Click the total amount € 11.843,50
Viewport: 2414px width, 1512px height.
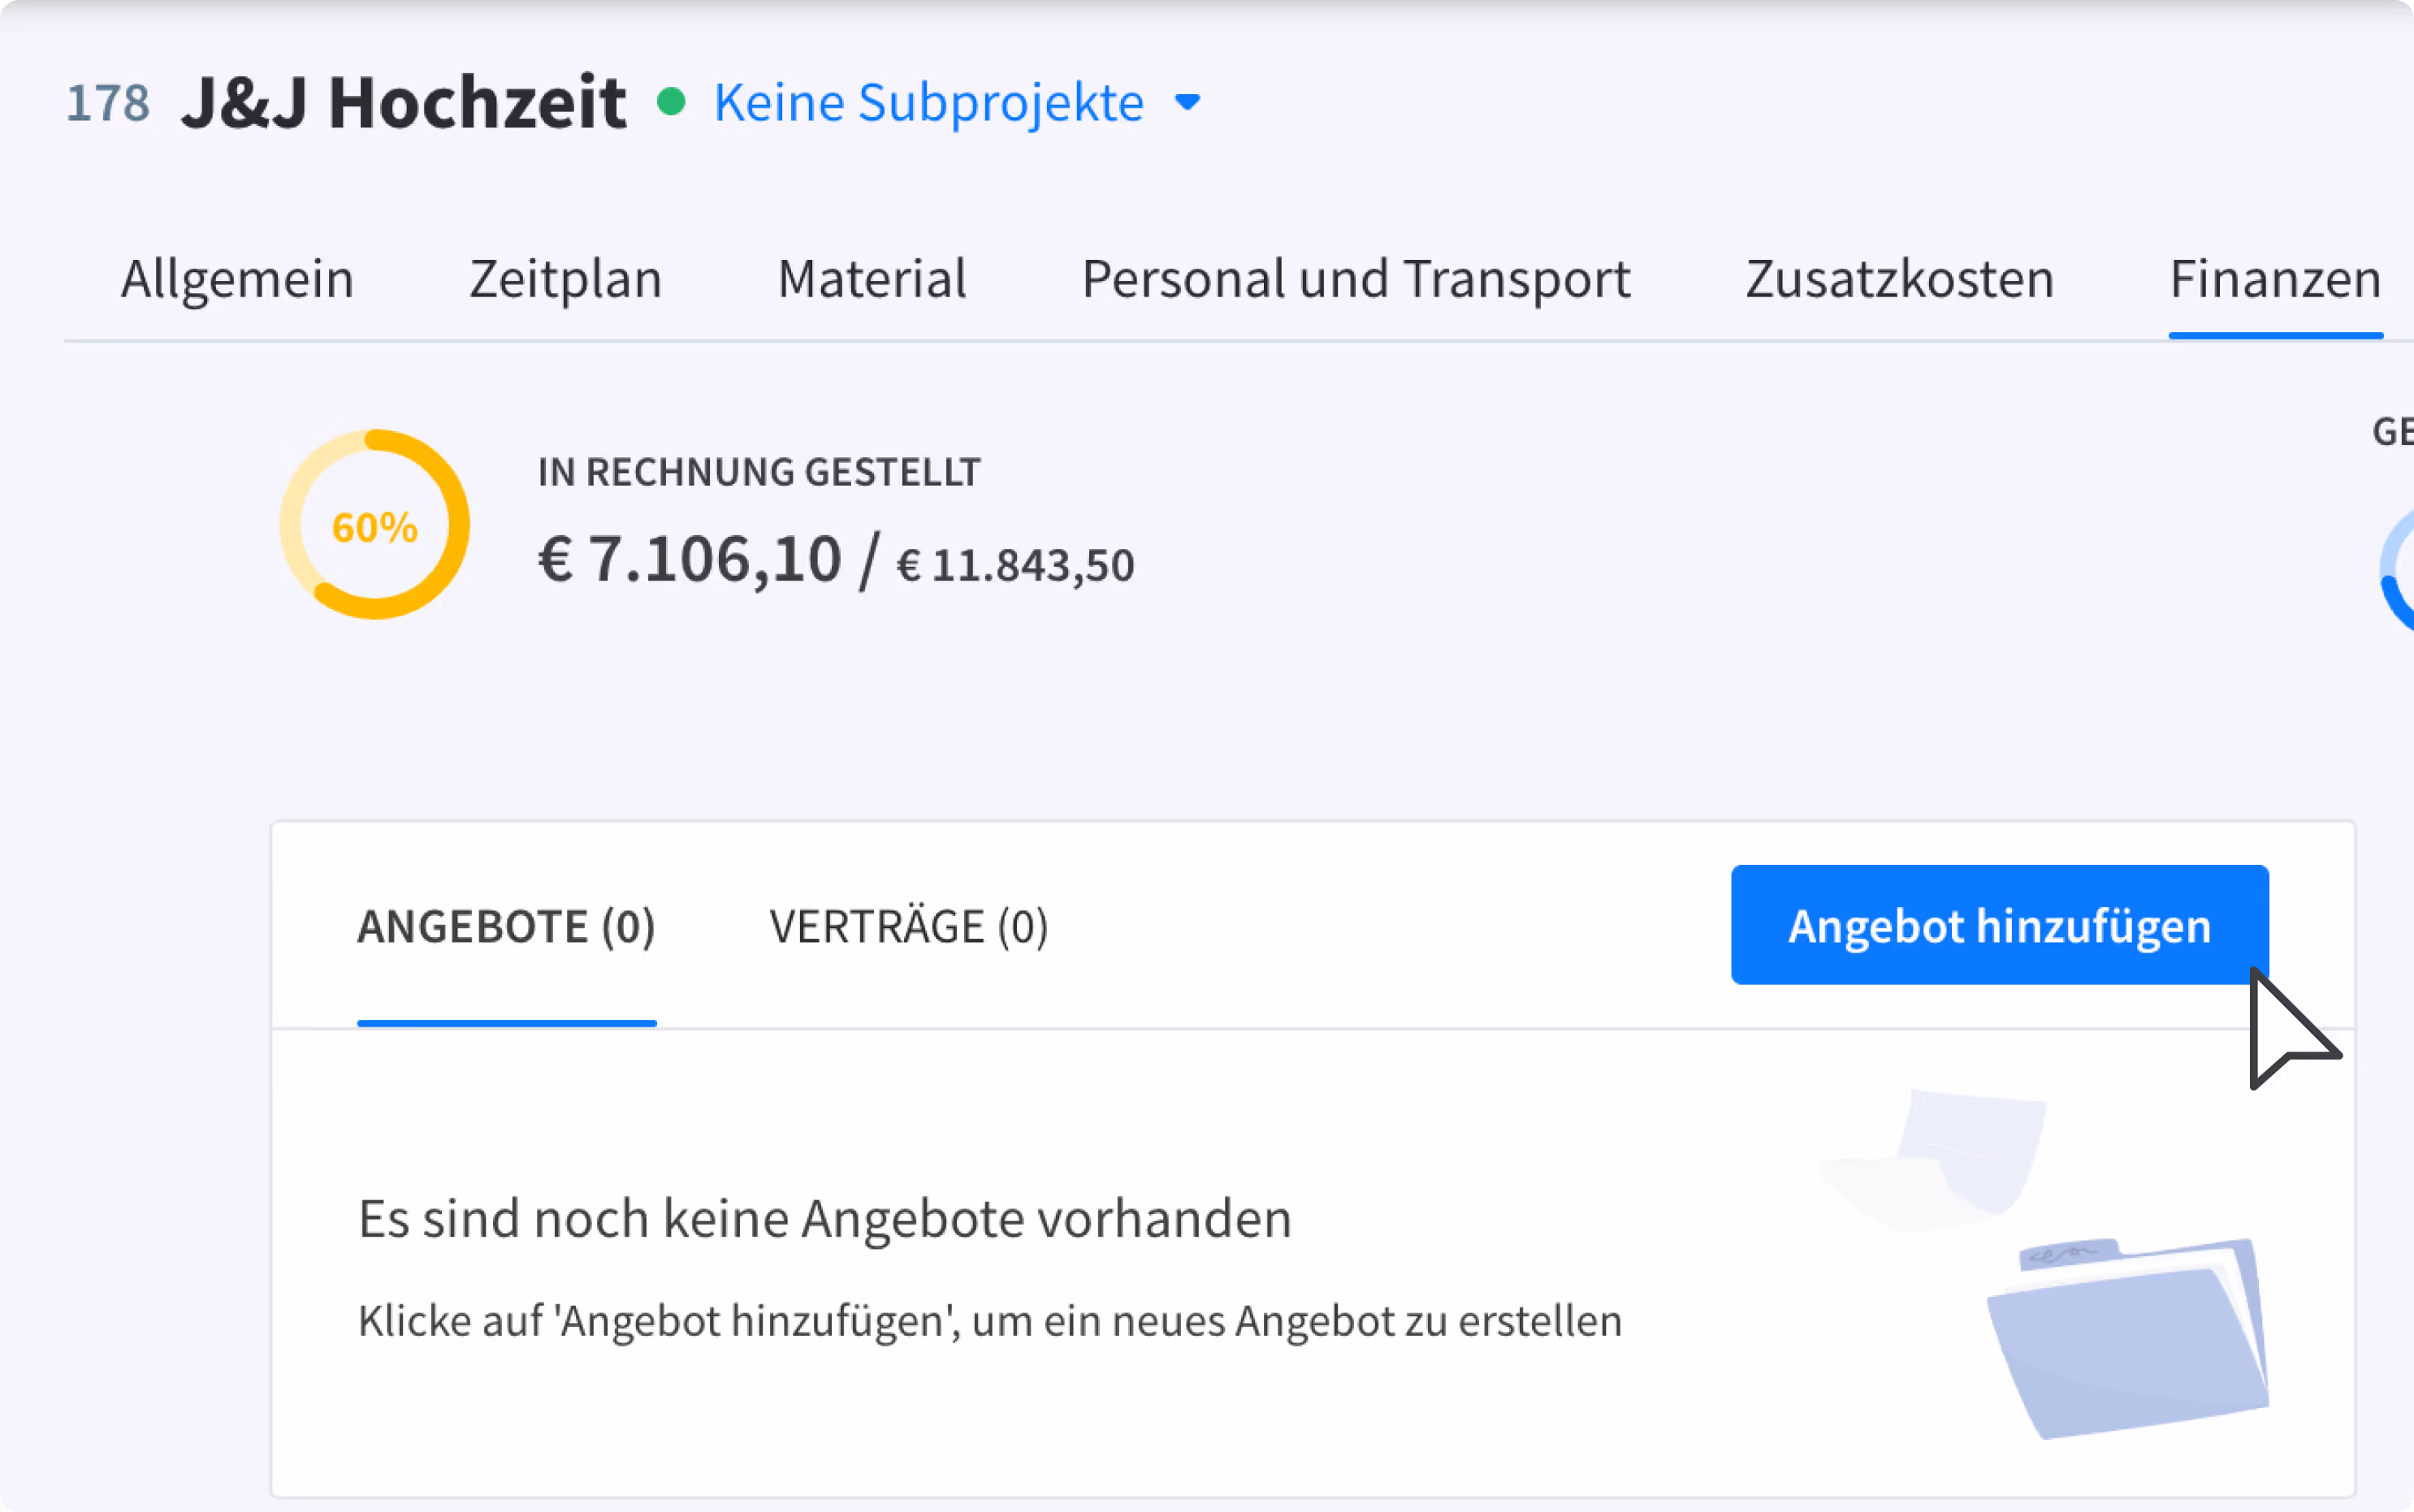[x=1015, y=566]
